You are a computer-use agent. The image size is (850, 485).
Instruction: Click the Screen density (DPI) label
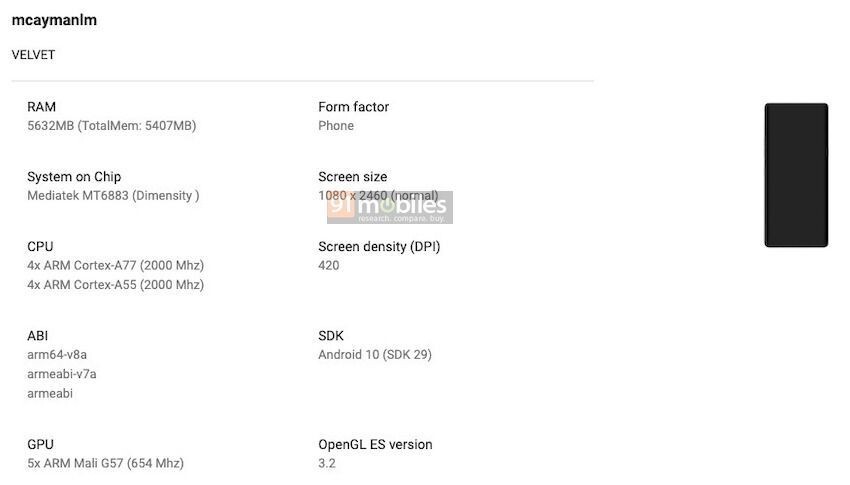(379, 247)
